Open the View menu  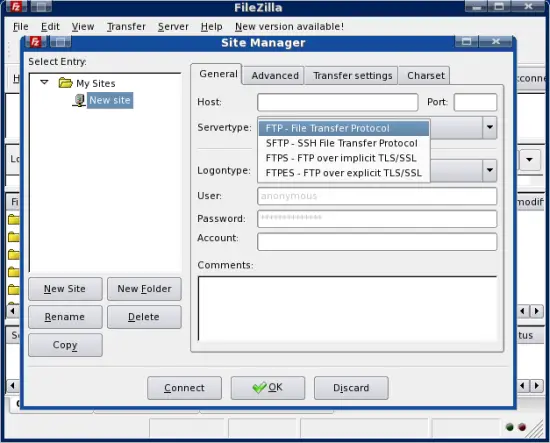coord(83,27)
